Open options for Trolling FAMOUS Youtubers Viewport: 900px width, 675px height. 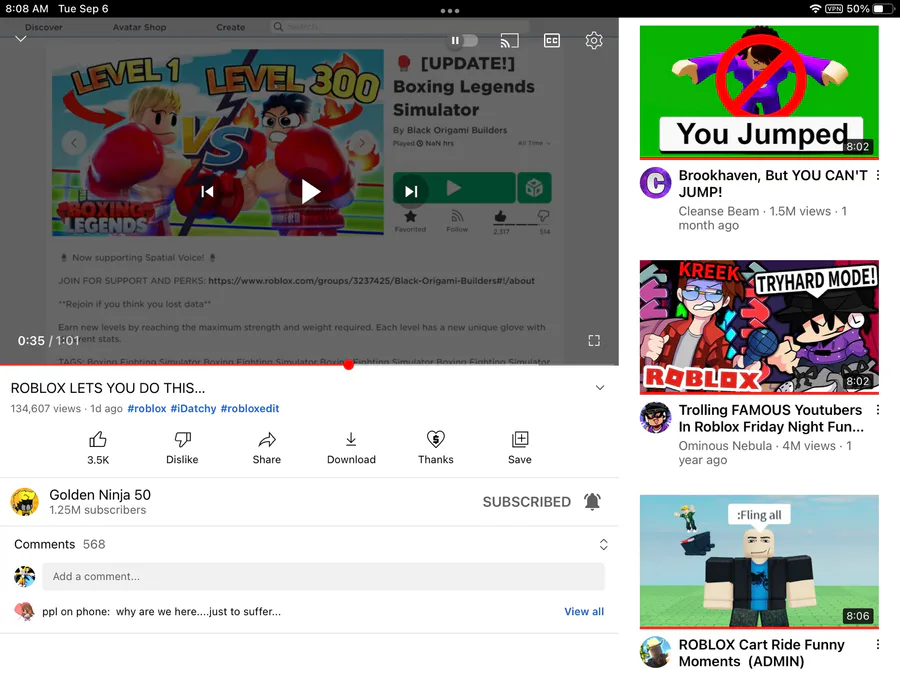tap(878, 410)
